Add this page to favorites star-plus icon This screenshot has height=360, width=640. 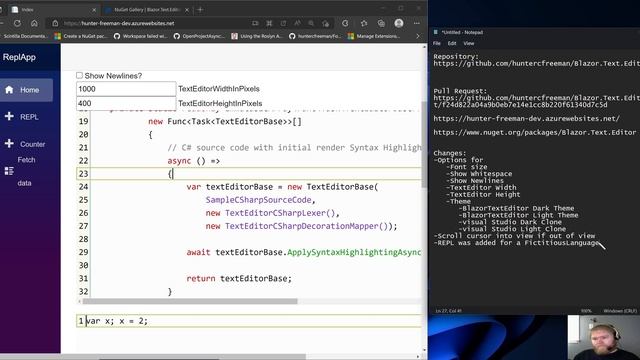click(325, 23)
